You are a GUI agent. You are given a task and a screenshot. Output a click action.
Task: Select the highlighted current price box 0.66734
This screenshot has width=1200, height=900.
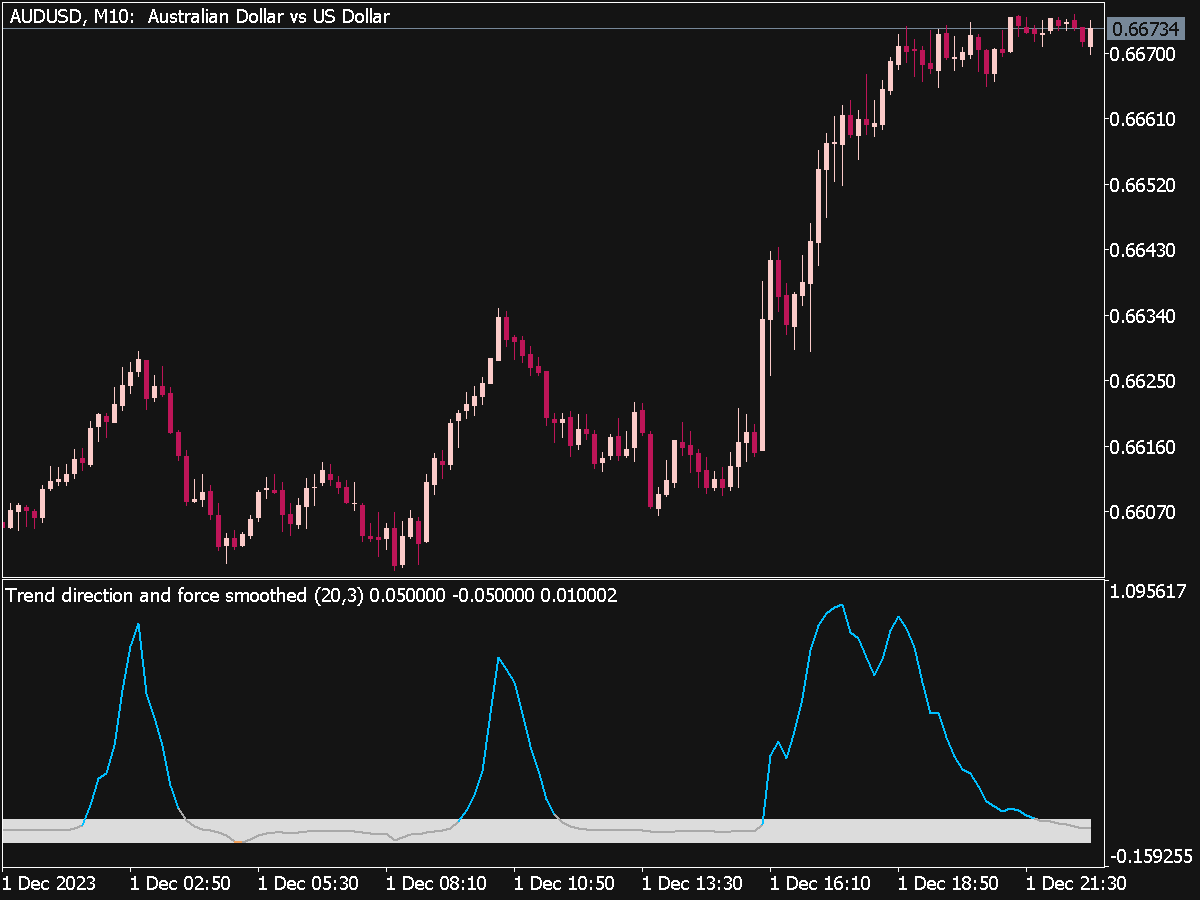point(1148,29)
